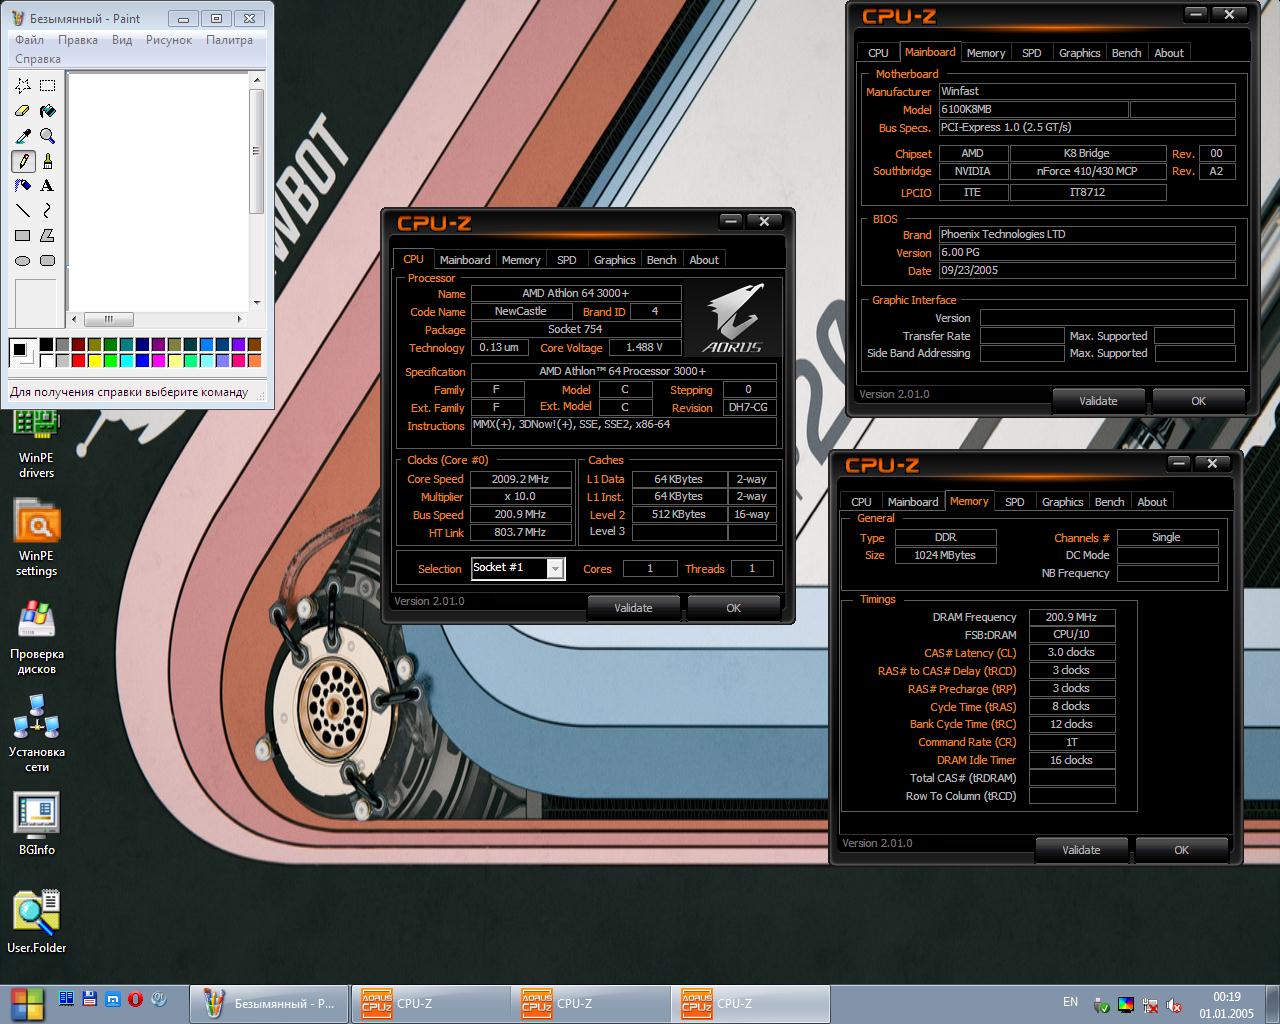Select the Line tool in Paint
The image size is (1280, 1024).
tap(23, 211)
